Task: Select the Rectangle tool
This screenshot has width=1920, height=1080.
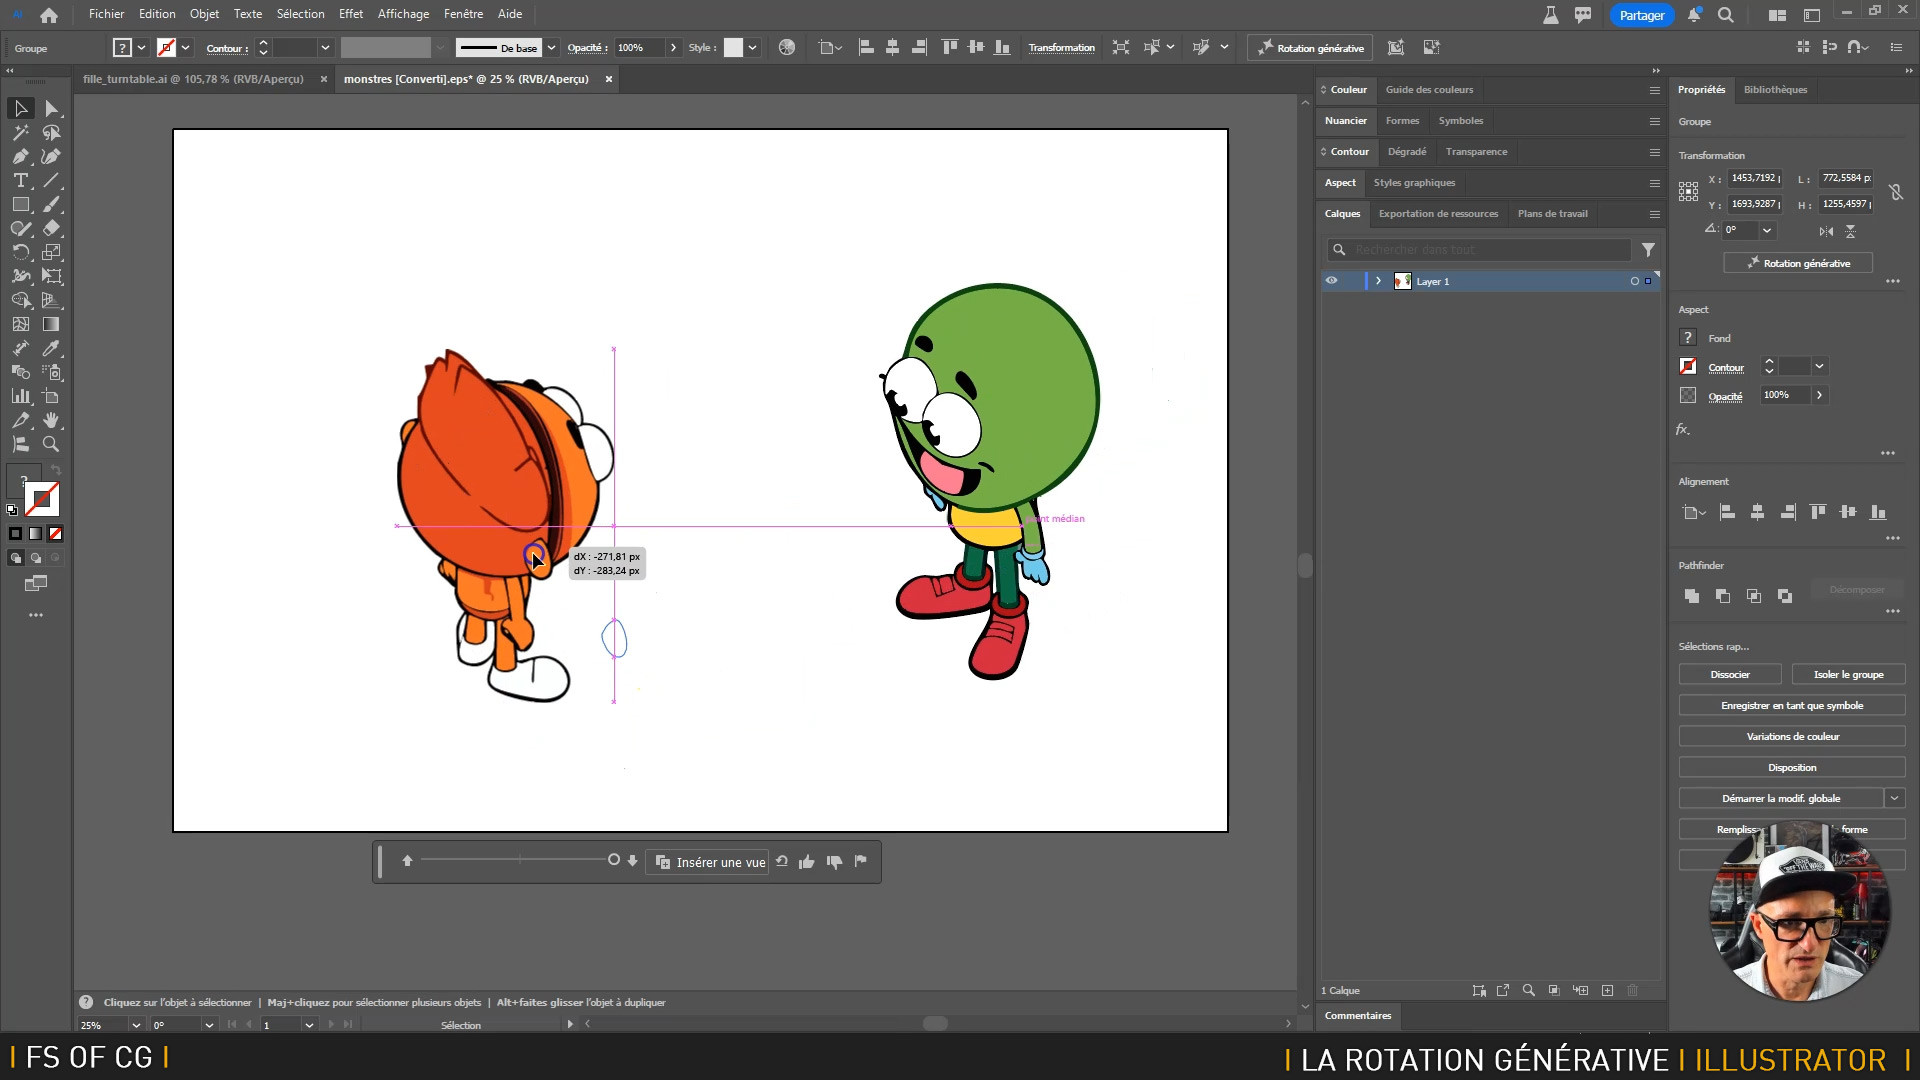Action: [20, 204]
